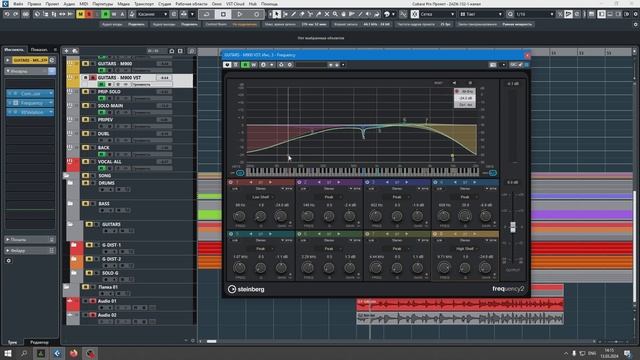Toggle global Solo S button in toolbar
This screenshot has width=640, height=360.
point(89,14)
